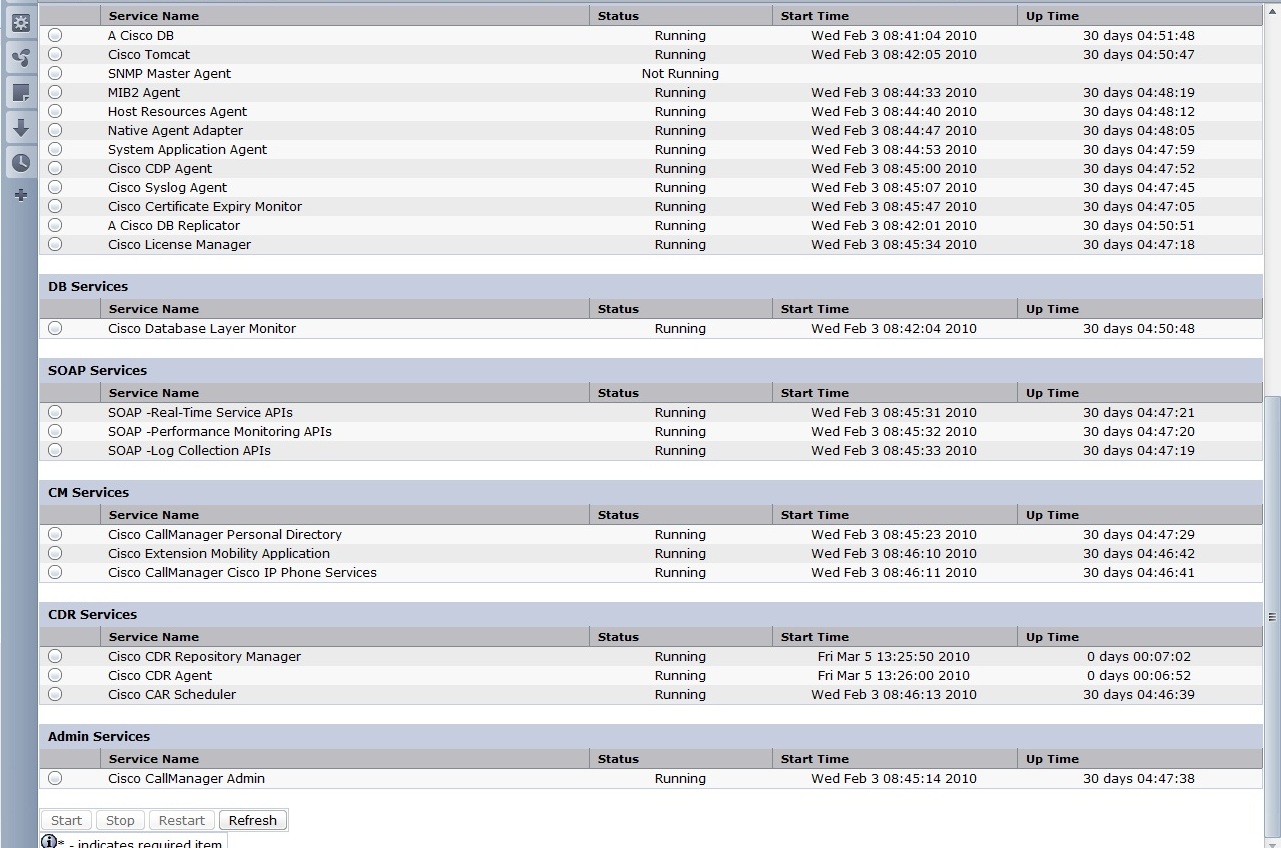The height and width of the screenshot is (848, 1281).
Task: Select the Cisco CDR Agent radio button
Action: tap(55, 675)
